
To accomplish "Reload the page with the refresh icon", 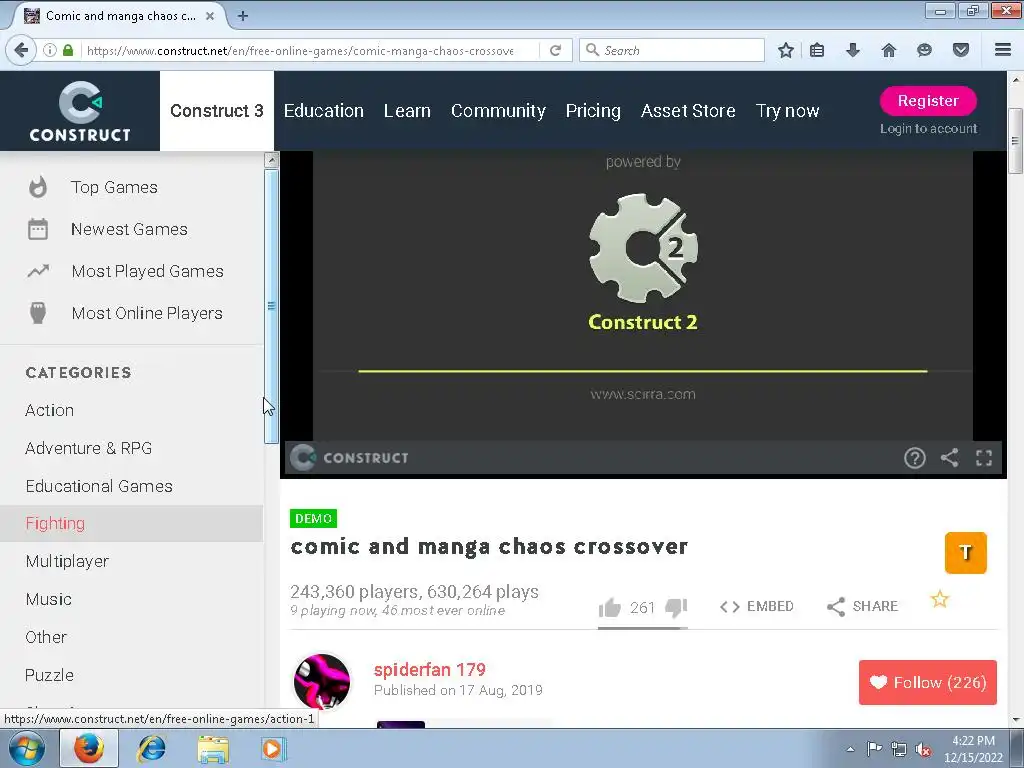I will 556,50.
